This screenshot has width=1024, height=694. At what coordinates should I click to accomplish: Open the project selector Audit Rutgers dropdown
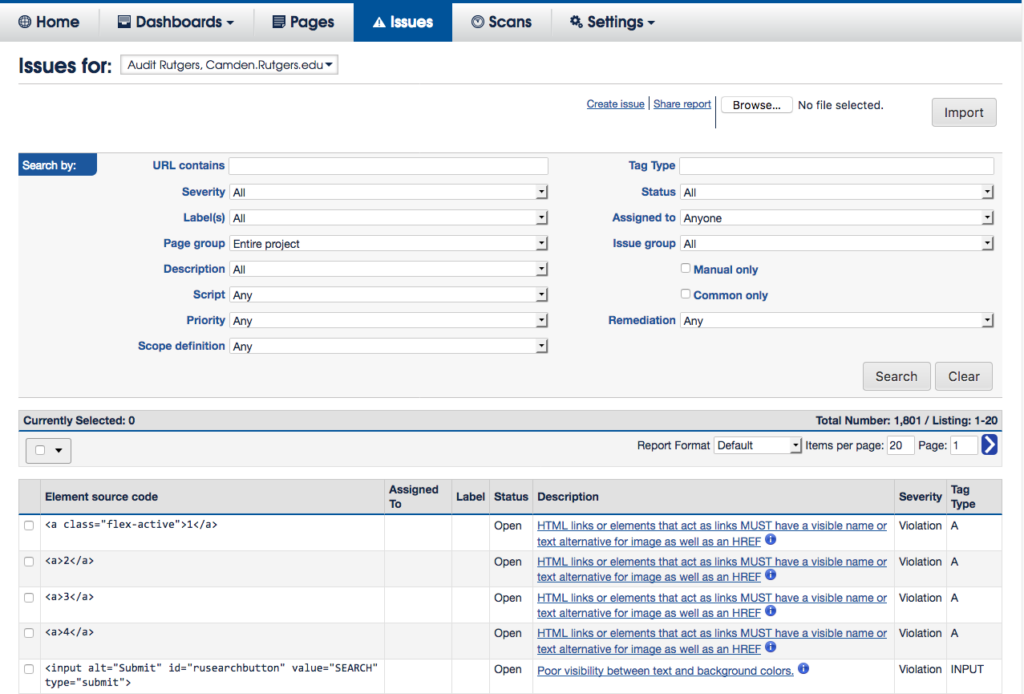230,65
